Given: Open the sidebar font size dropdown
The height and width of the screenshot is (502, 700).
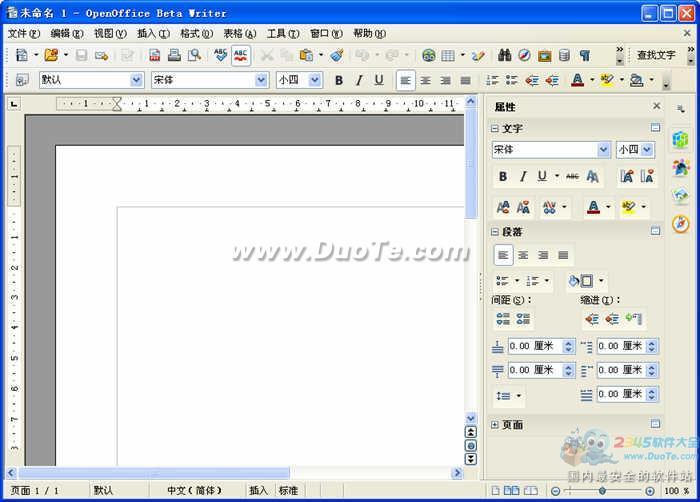Looking at the screenshot, I should tap(646, 149).
